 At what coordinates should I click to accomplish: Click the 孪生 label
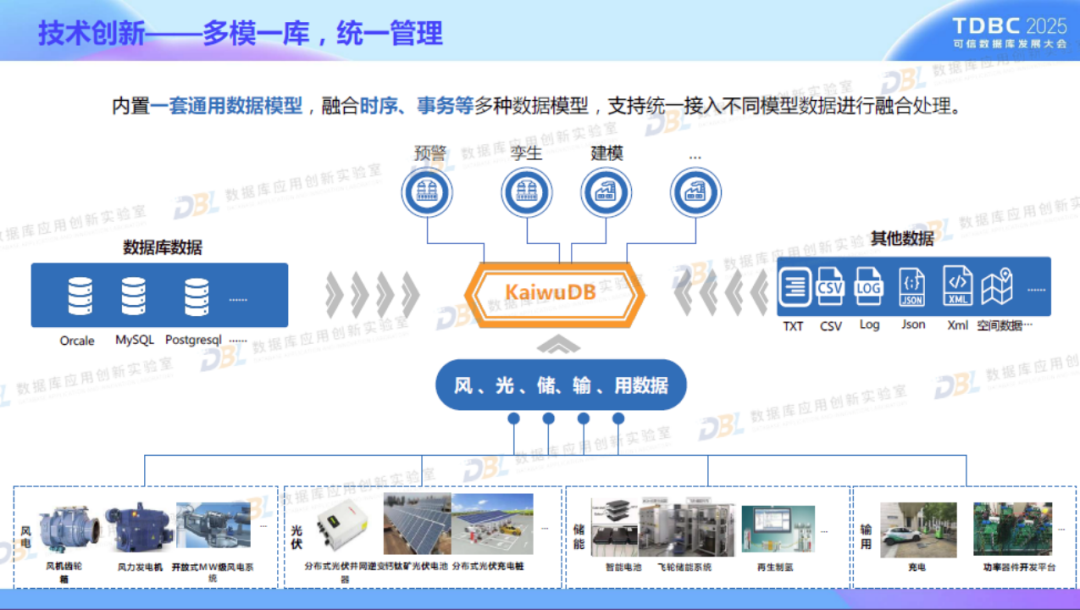[x=526, y=153]
